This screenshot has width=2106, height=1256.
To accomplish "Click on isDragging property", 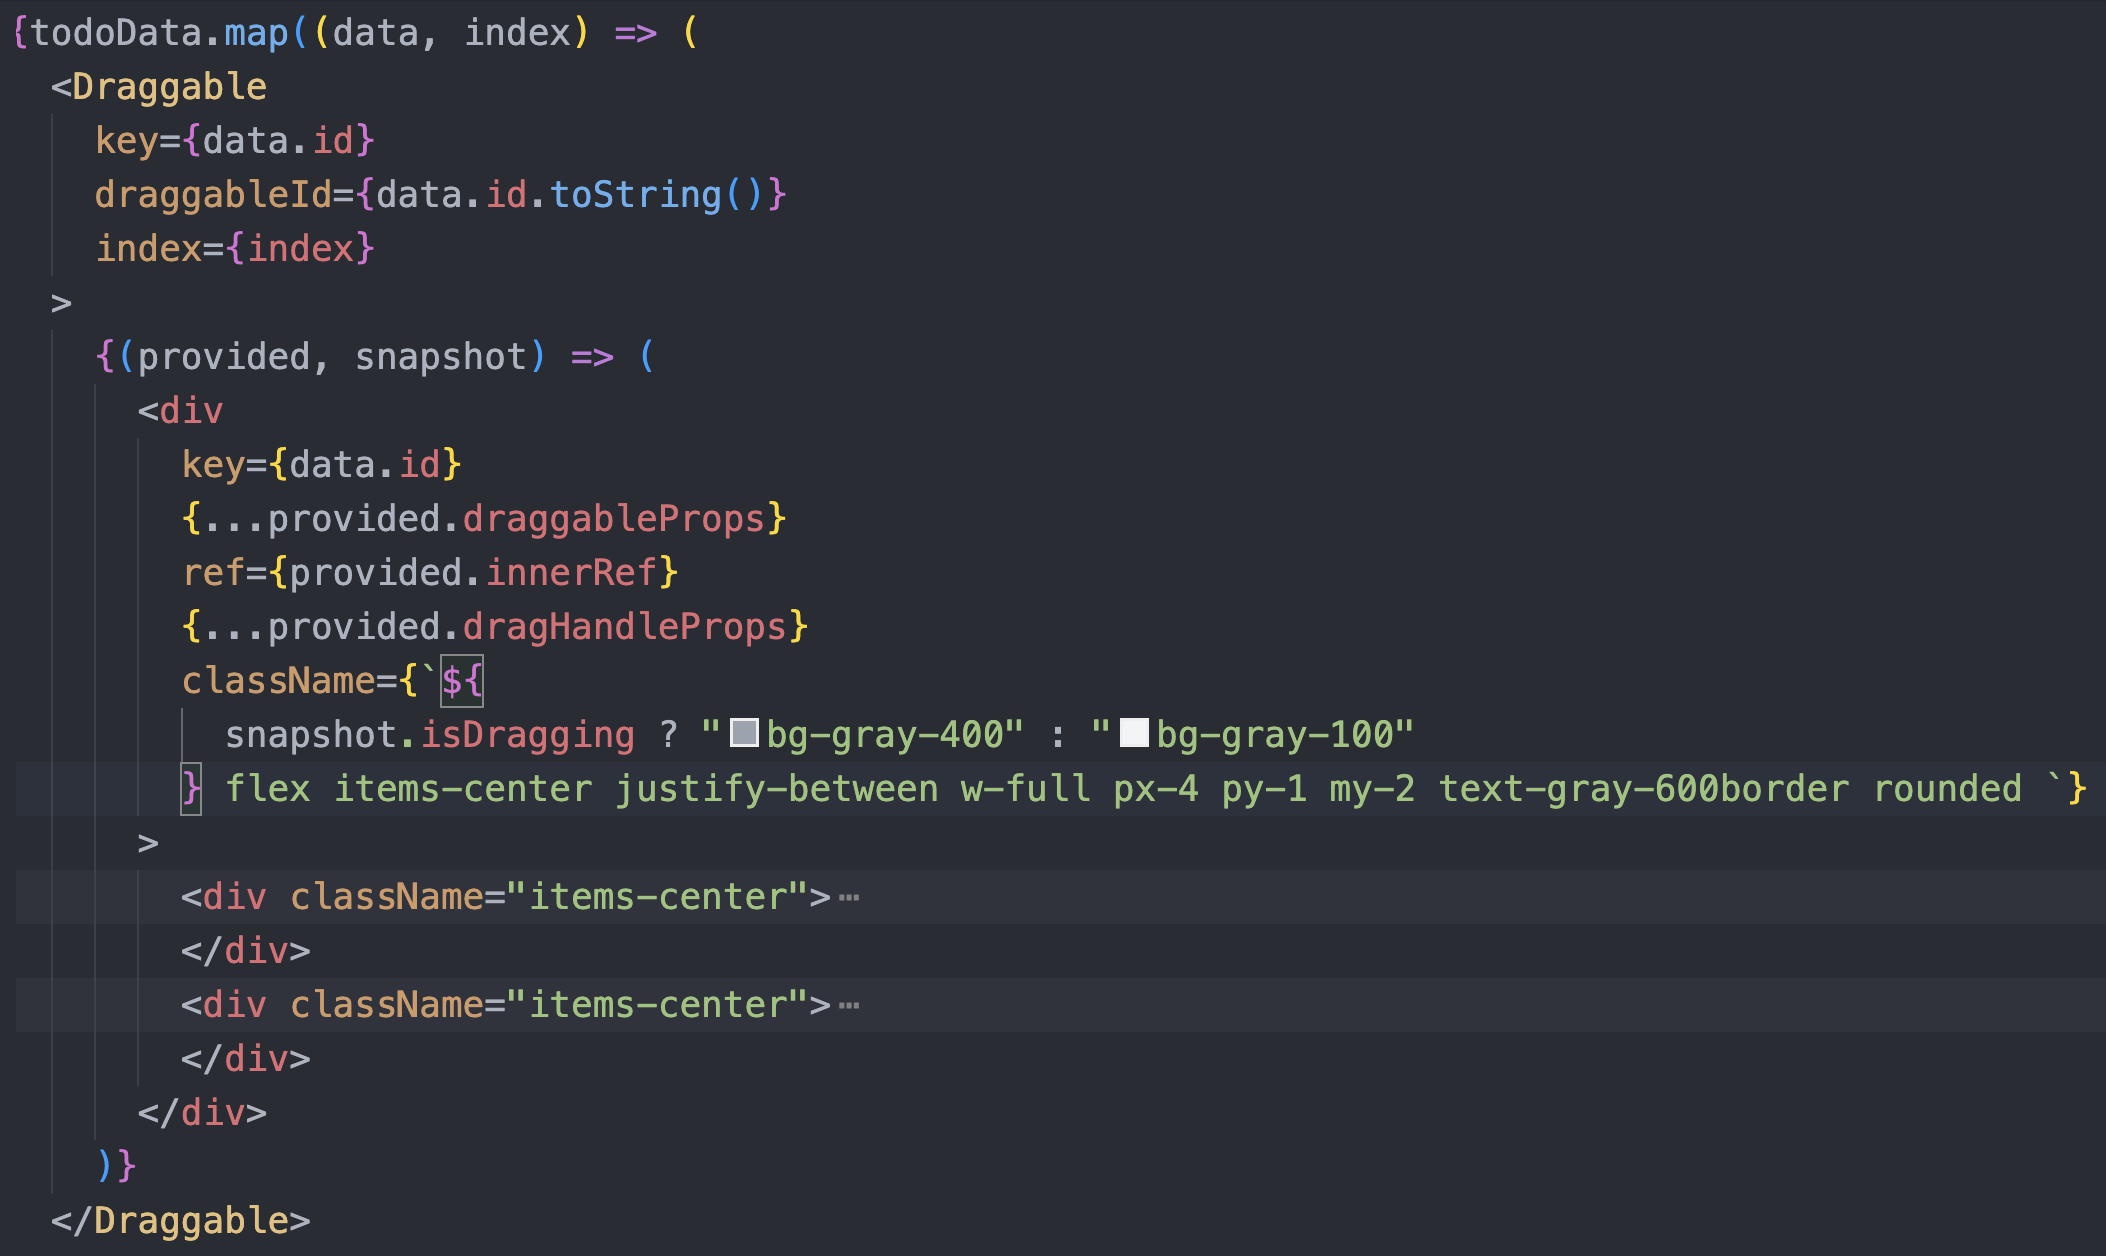I will click(527, 735).
